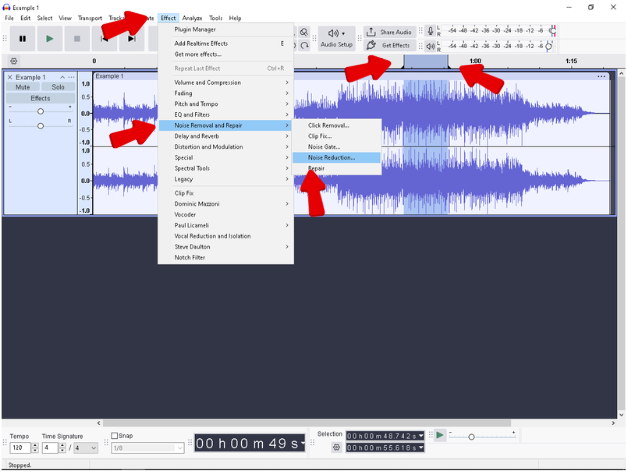Click play-at-speed green button at bottom
The width and height of the screenshot is (626, 474).
(x=439, y=436)
